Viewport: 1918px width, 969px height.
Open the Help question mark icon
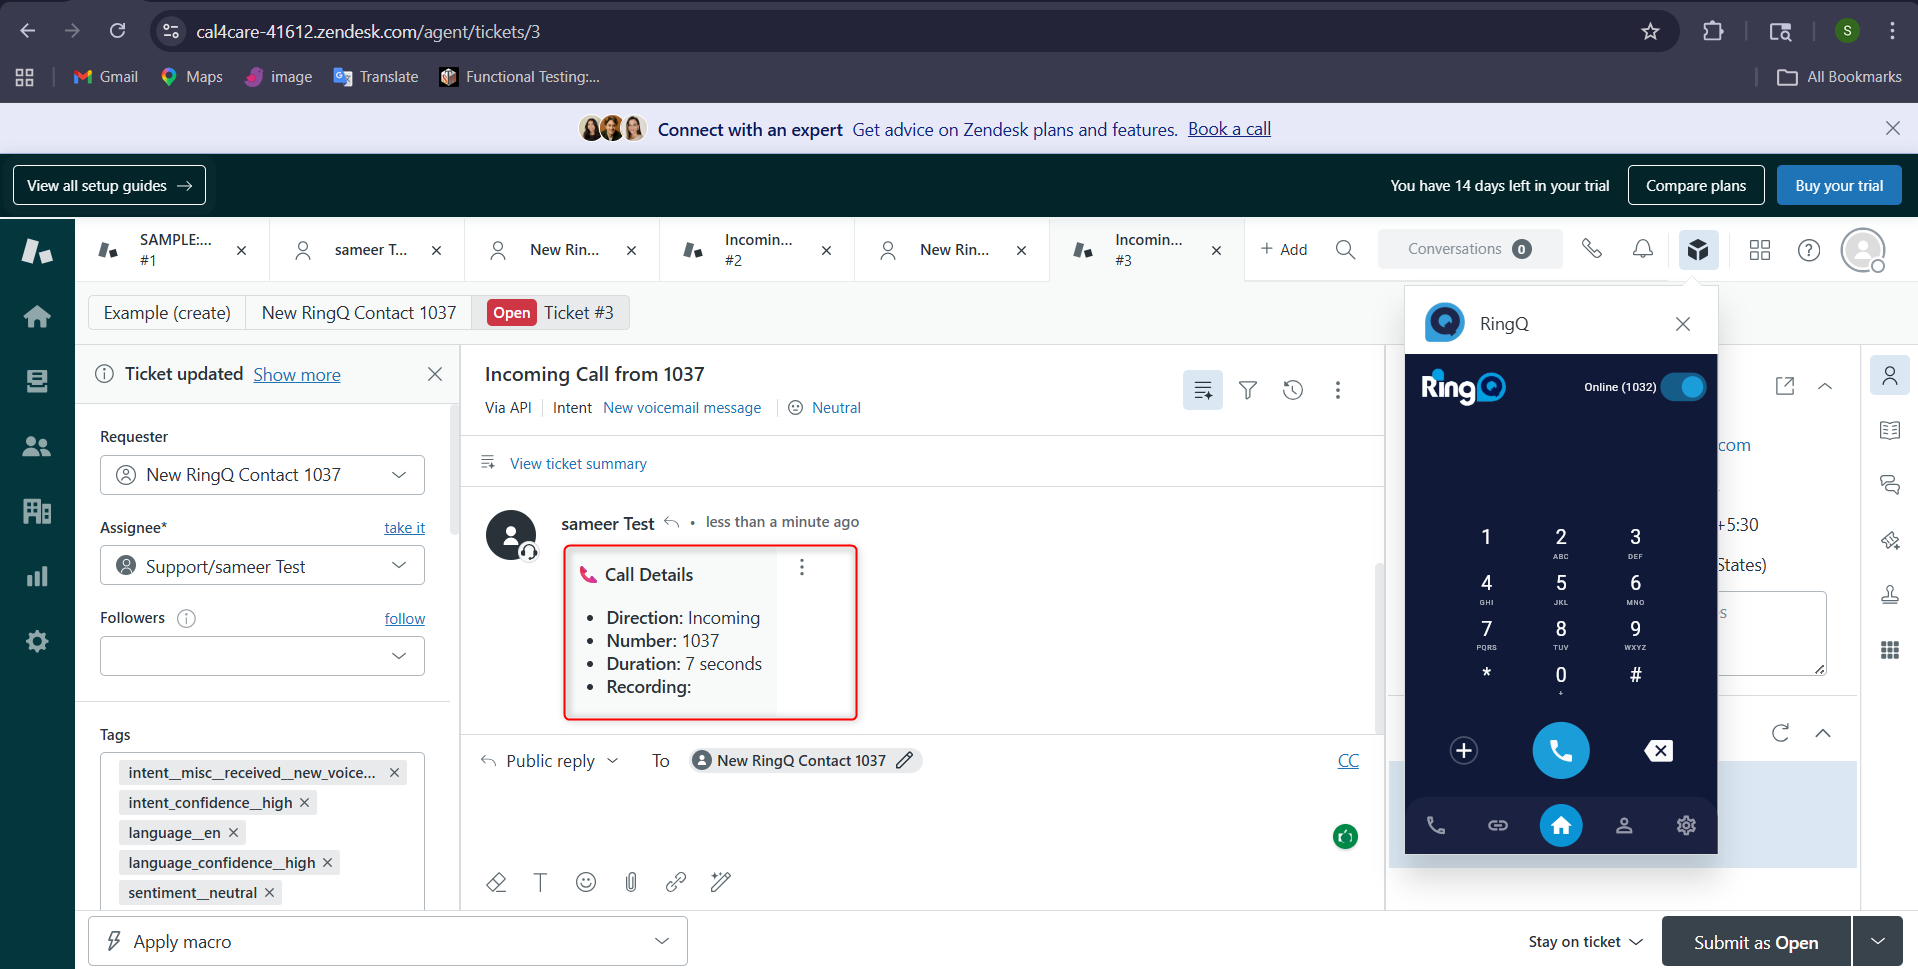click(1809, 250)
